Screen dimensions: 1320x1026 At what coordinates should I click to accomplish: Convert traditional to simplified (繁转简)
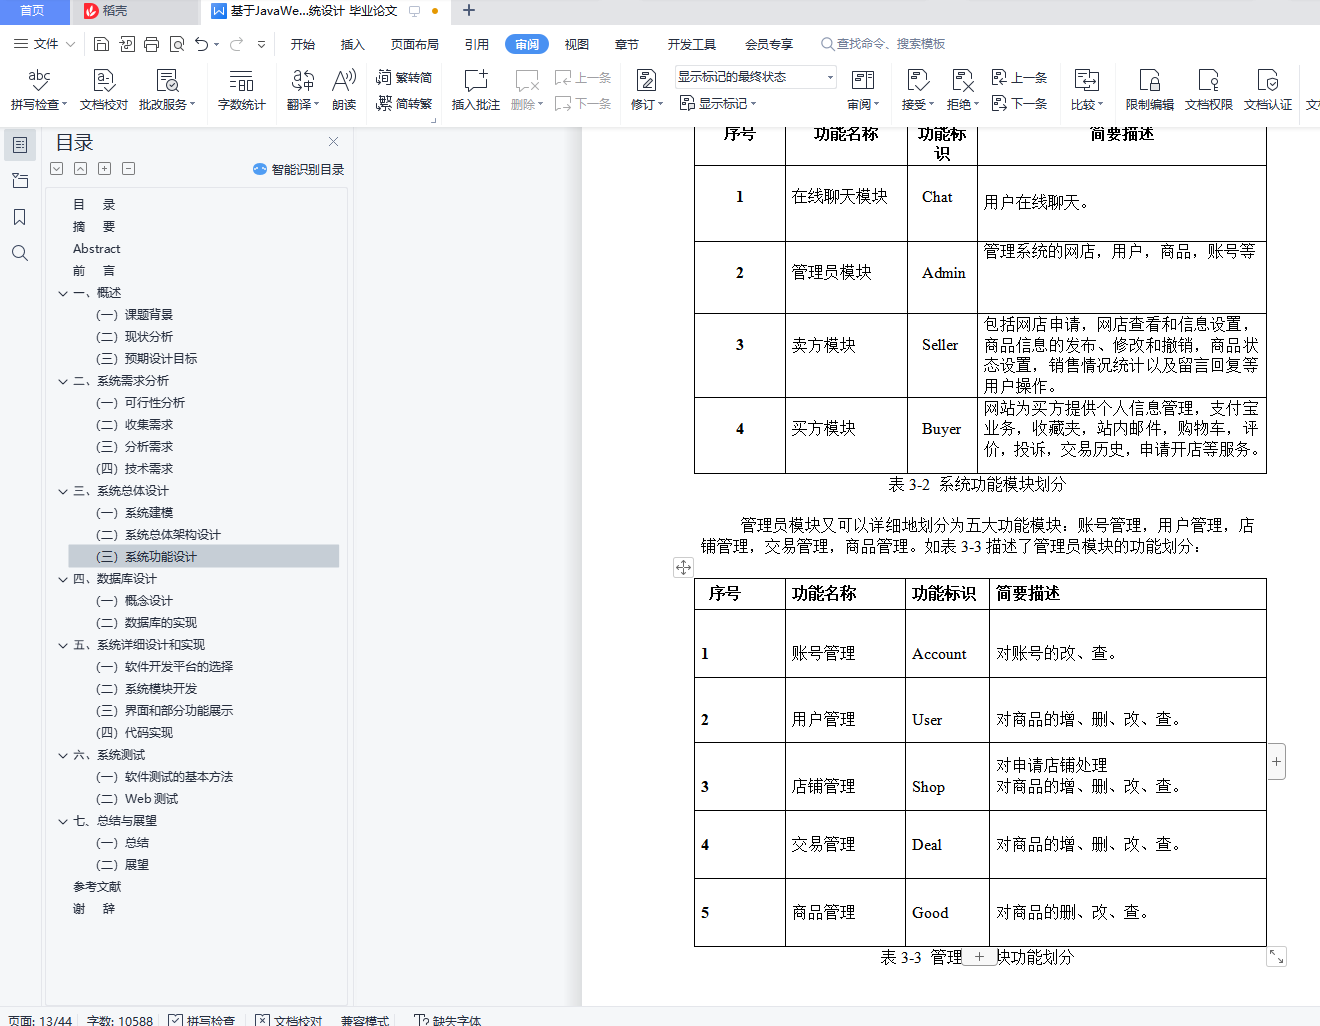point(404,77)
